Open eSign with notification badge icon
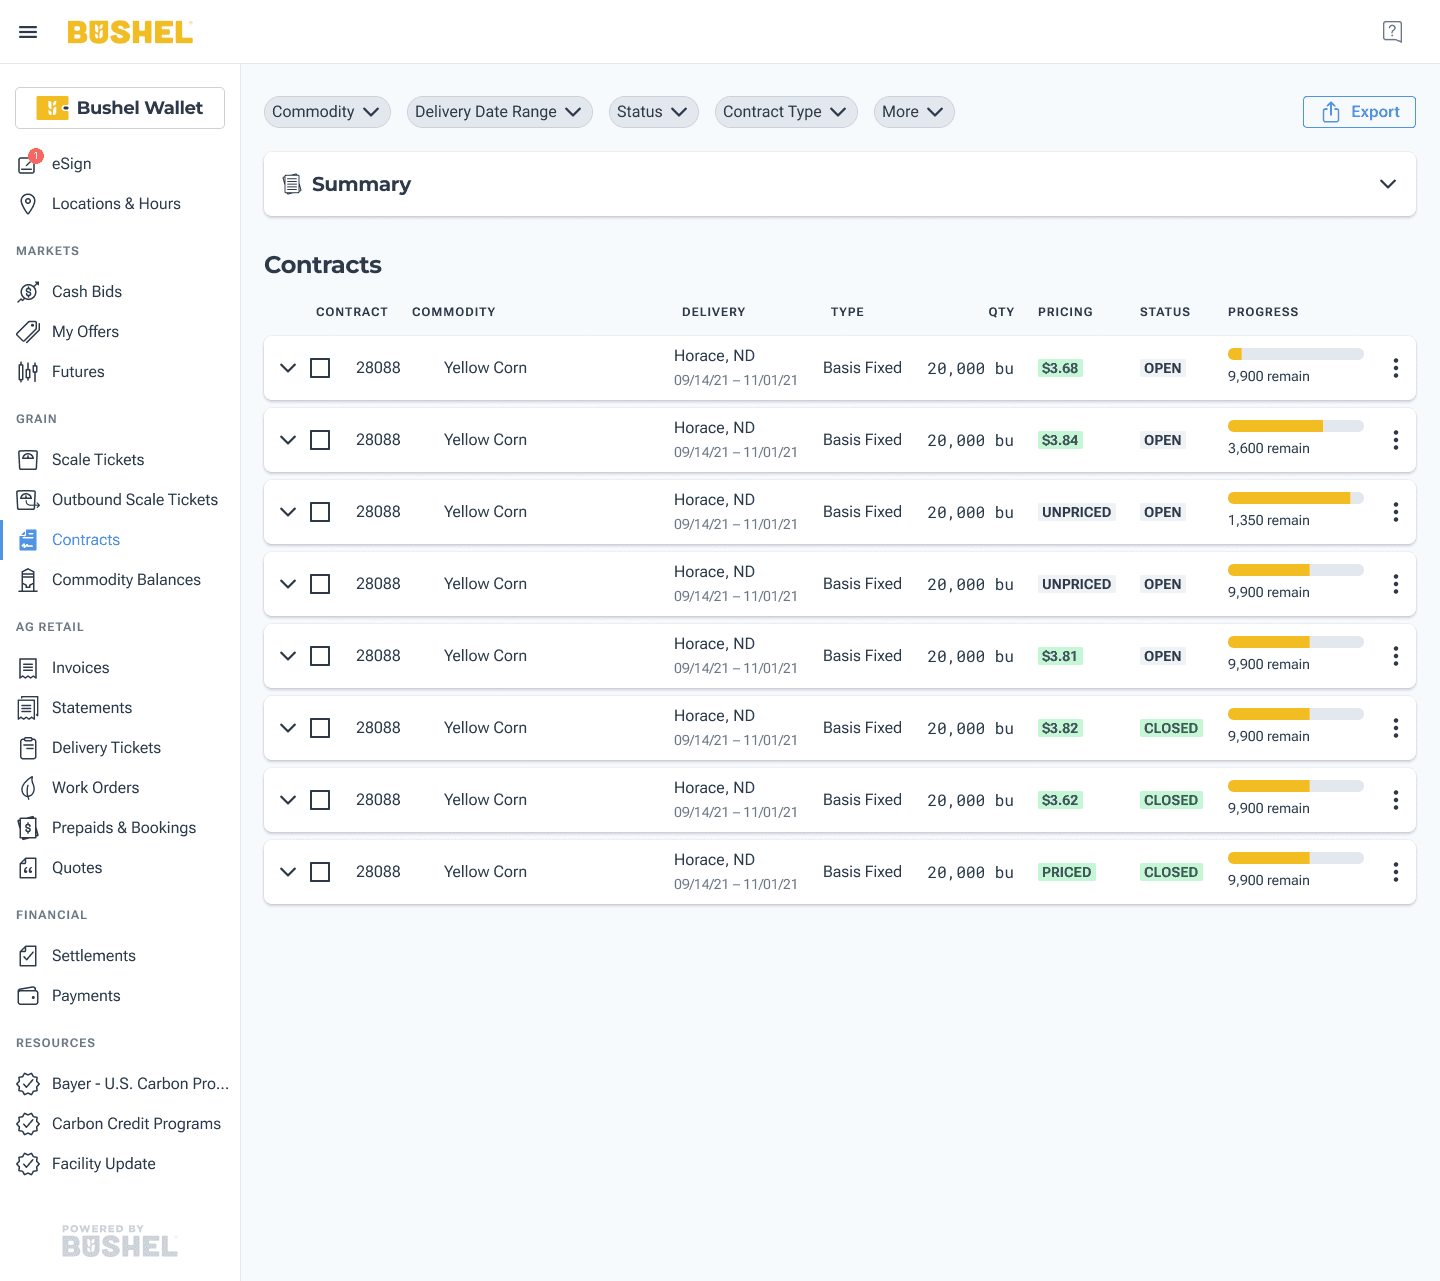The height and width of the screenshot is (1281, 1440). coord(29,163)
